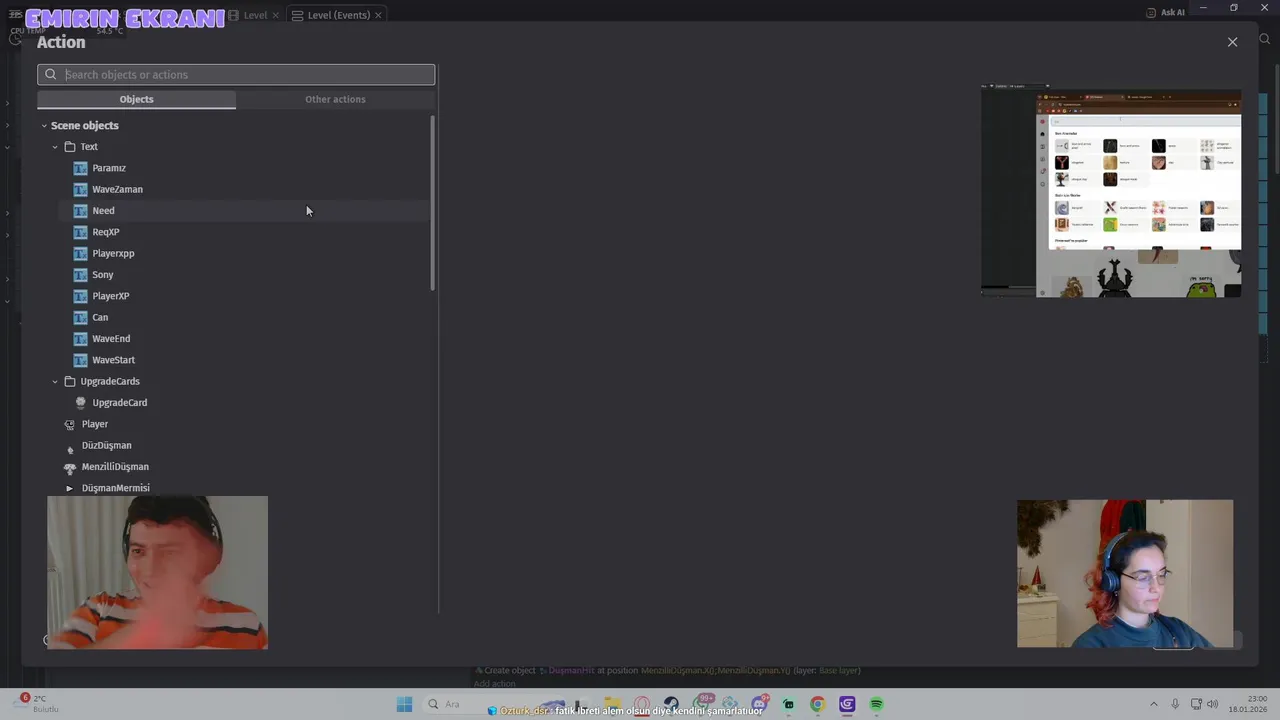Open Spotify from the taskbar
The height and width of the screenshot is (720, 1280).
coord(876,704)
